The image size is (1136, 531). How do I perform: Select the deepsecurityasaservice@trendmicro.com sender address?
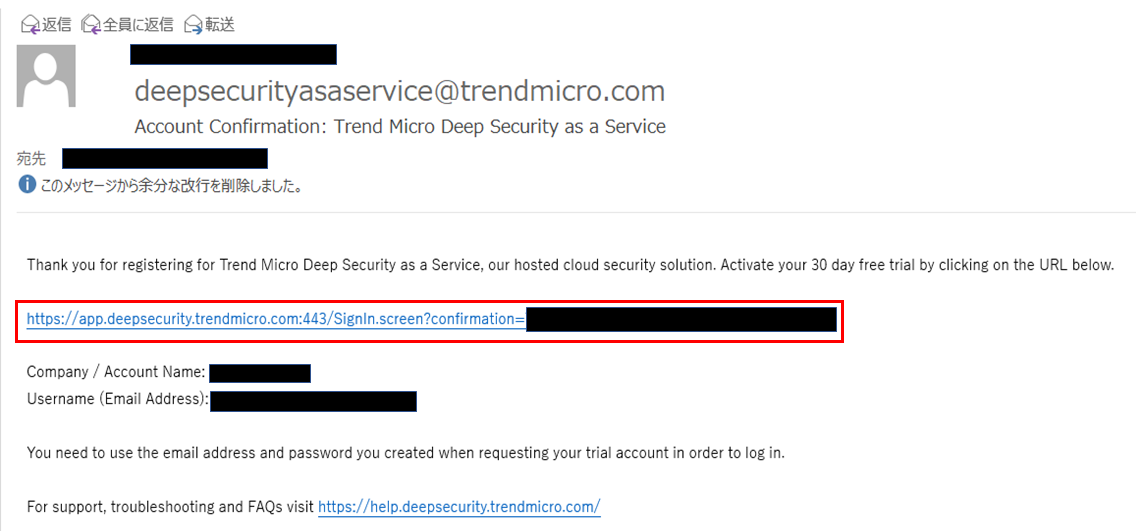(399, 91)
